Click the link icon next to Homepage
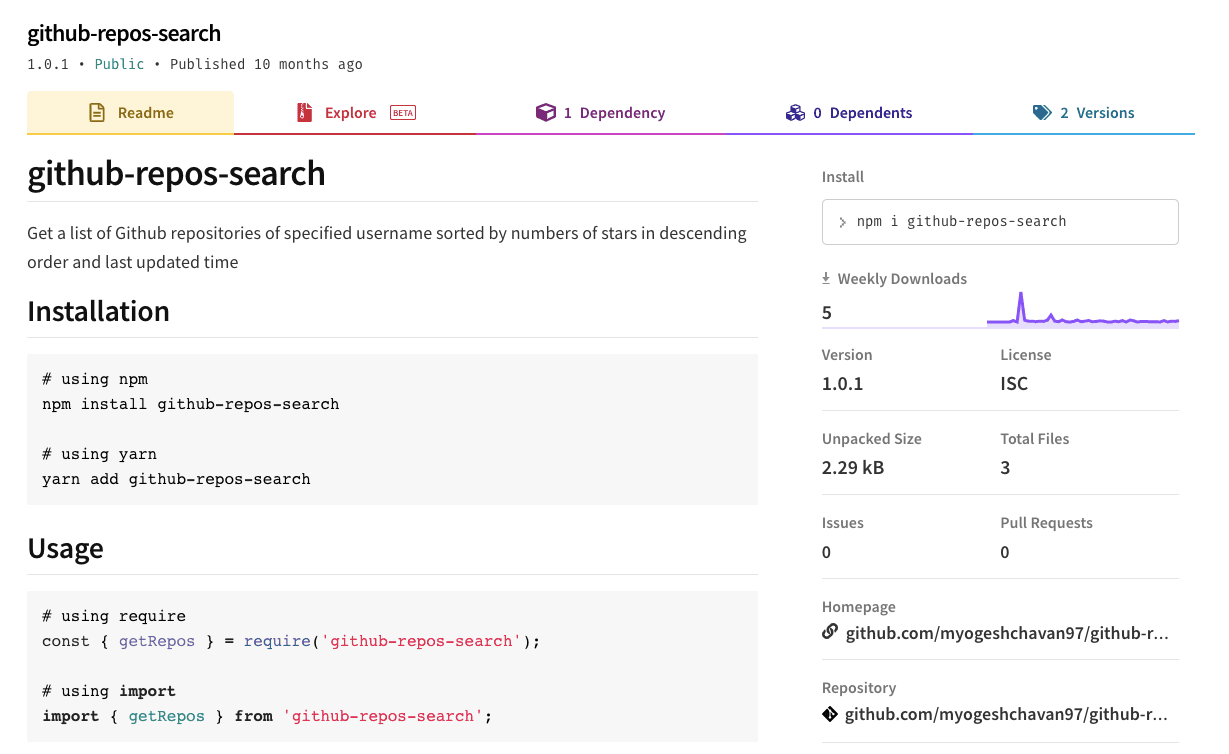This screenshot has width=1229, height=754. point(828,631)
